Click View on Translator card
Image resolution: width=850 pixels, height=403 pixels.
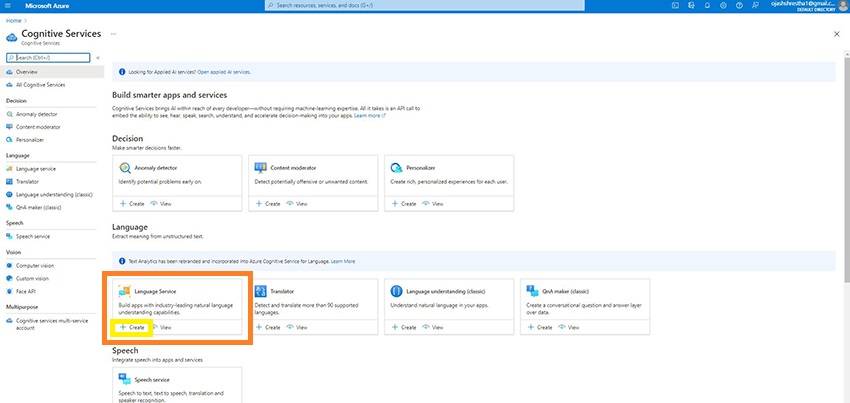297,328
